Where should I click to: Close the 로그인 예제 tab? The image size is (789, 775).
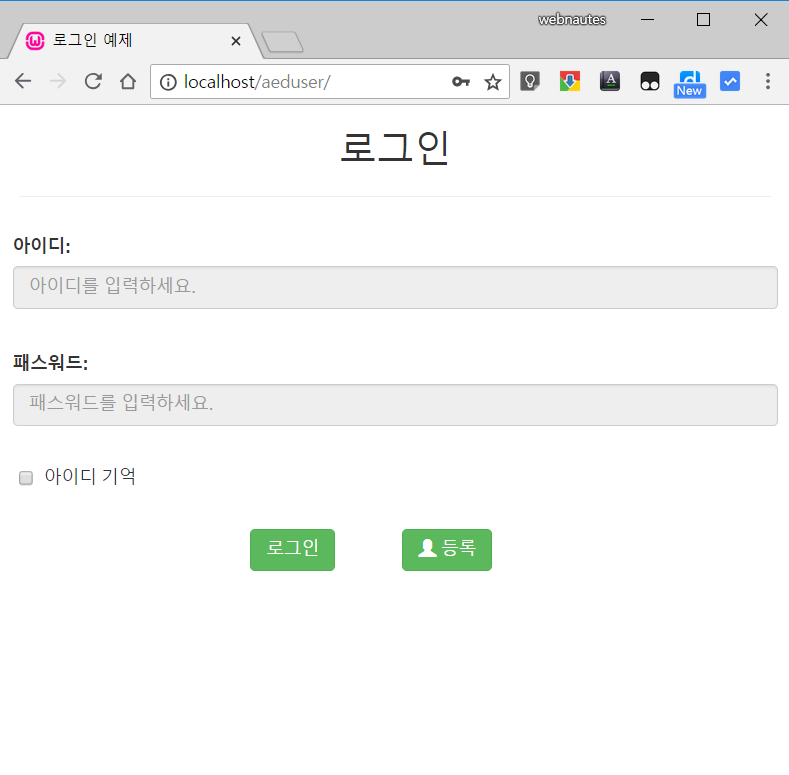(x=235, y=41)
